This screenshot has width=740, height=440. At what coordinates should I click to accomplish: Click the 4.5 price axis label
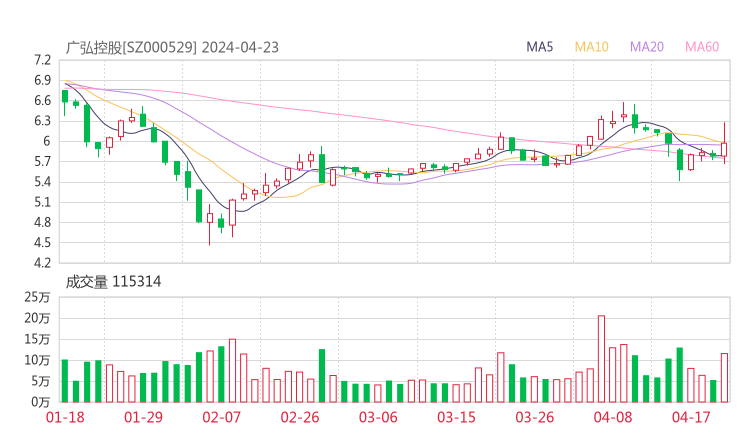coord(42,243)
